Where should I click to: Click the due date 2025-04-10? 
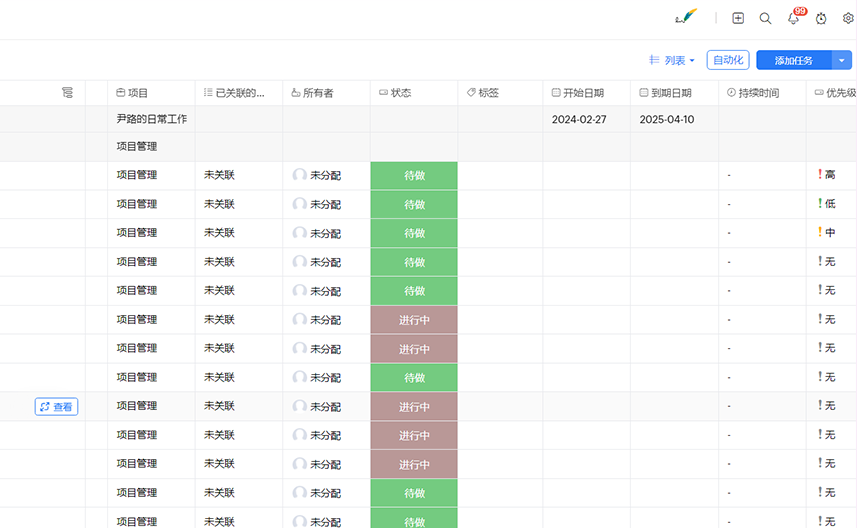tap(667, 119)
